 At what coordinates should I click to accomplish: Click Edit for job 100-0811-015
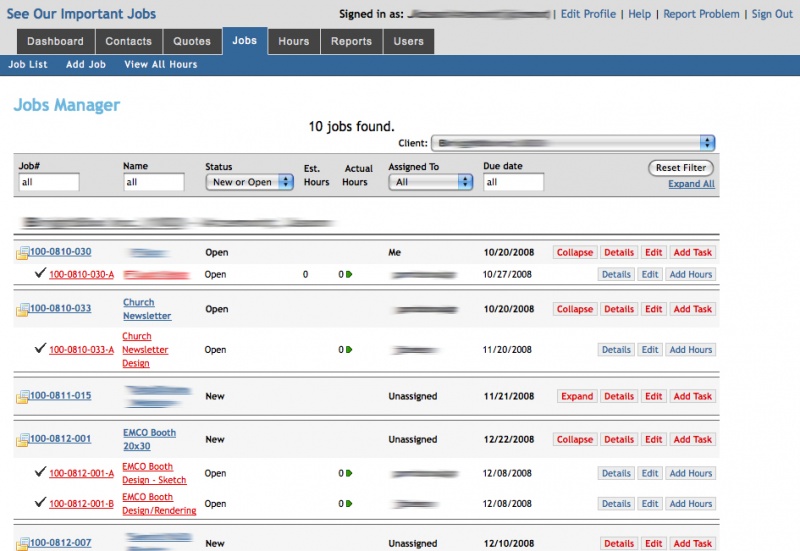(654, 396)
